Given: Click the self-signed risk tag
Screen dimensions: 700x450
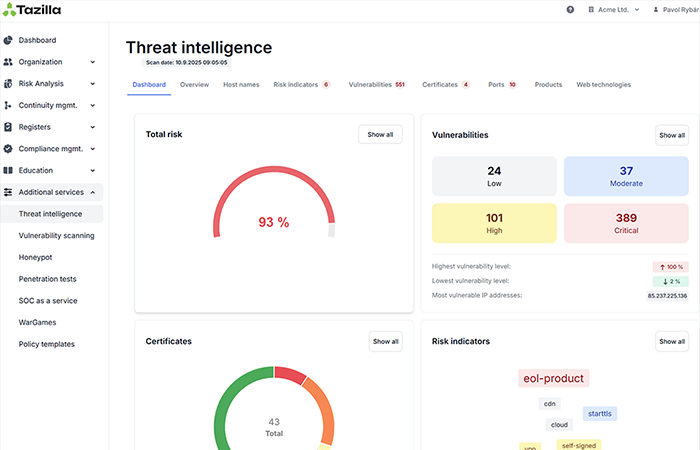Looking at the screenshot, I should tap(579, 445).
